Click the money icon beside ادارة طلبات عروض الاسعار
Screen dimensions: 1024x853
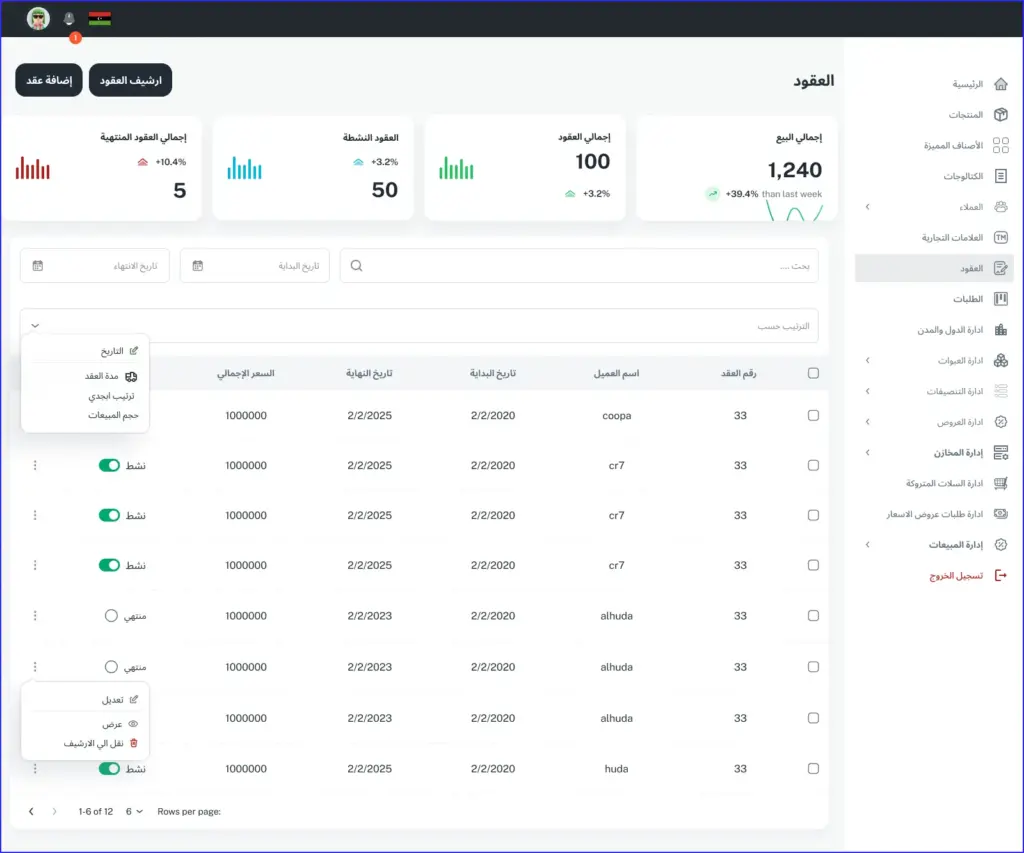tap(1000, 514)
